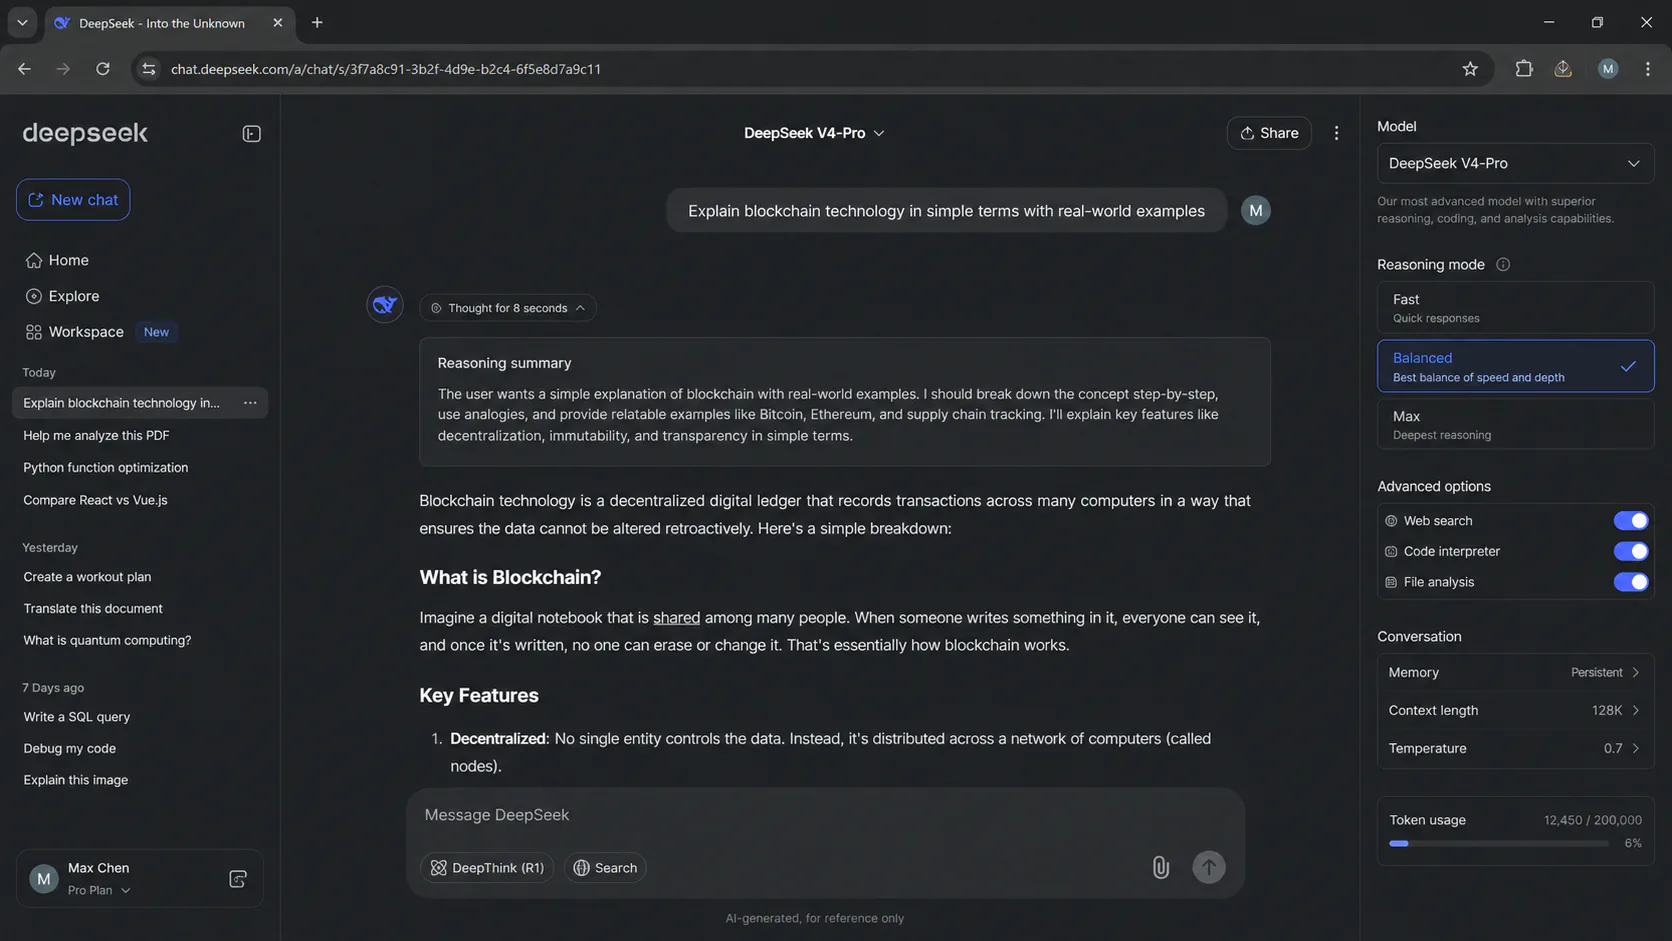This screenshot has width=1672, height=941.
Task: Send the message with the arrow button
Action: (x=1209, y=867)
